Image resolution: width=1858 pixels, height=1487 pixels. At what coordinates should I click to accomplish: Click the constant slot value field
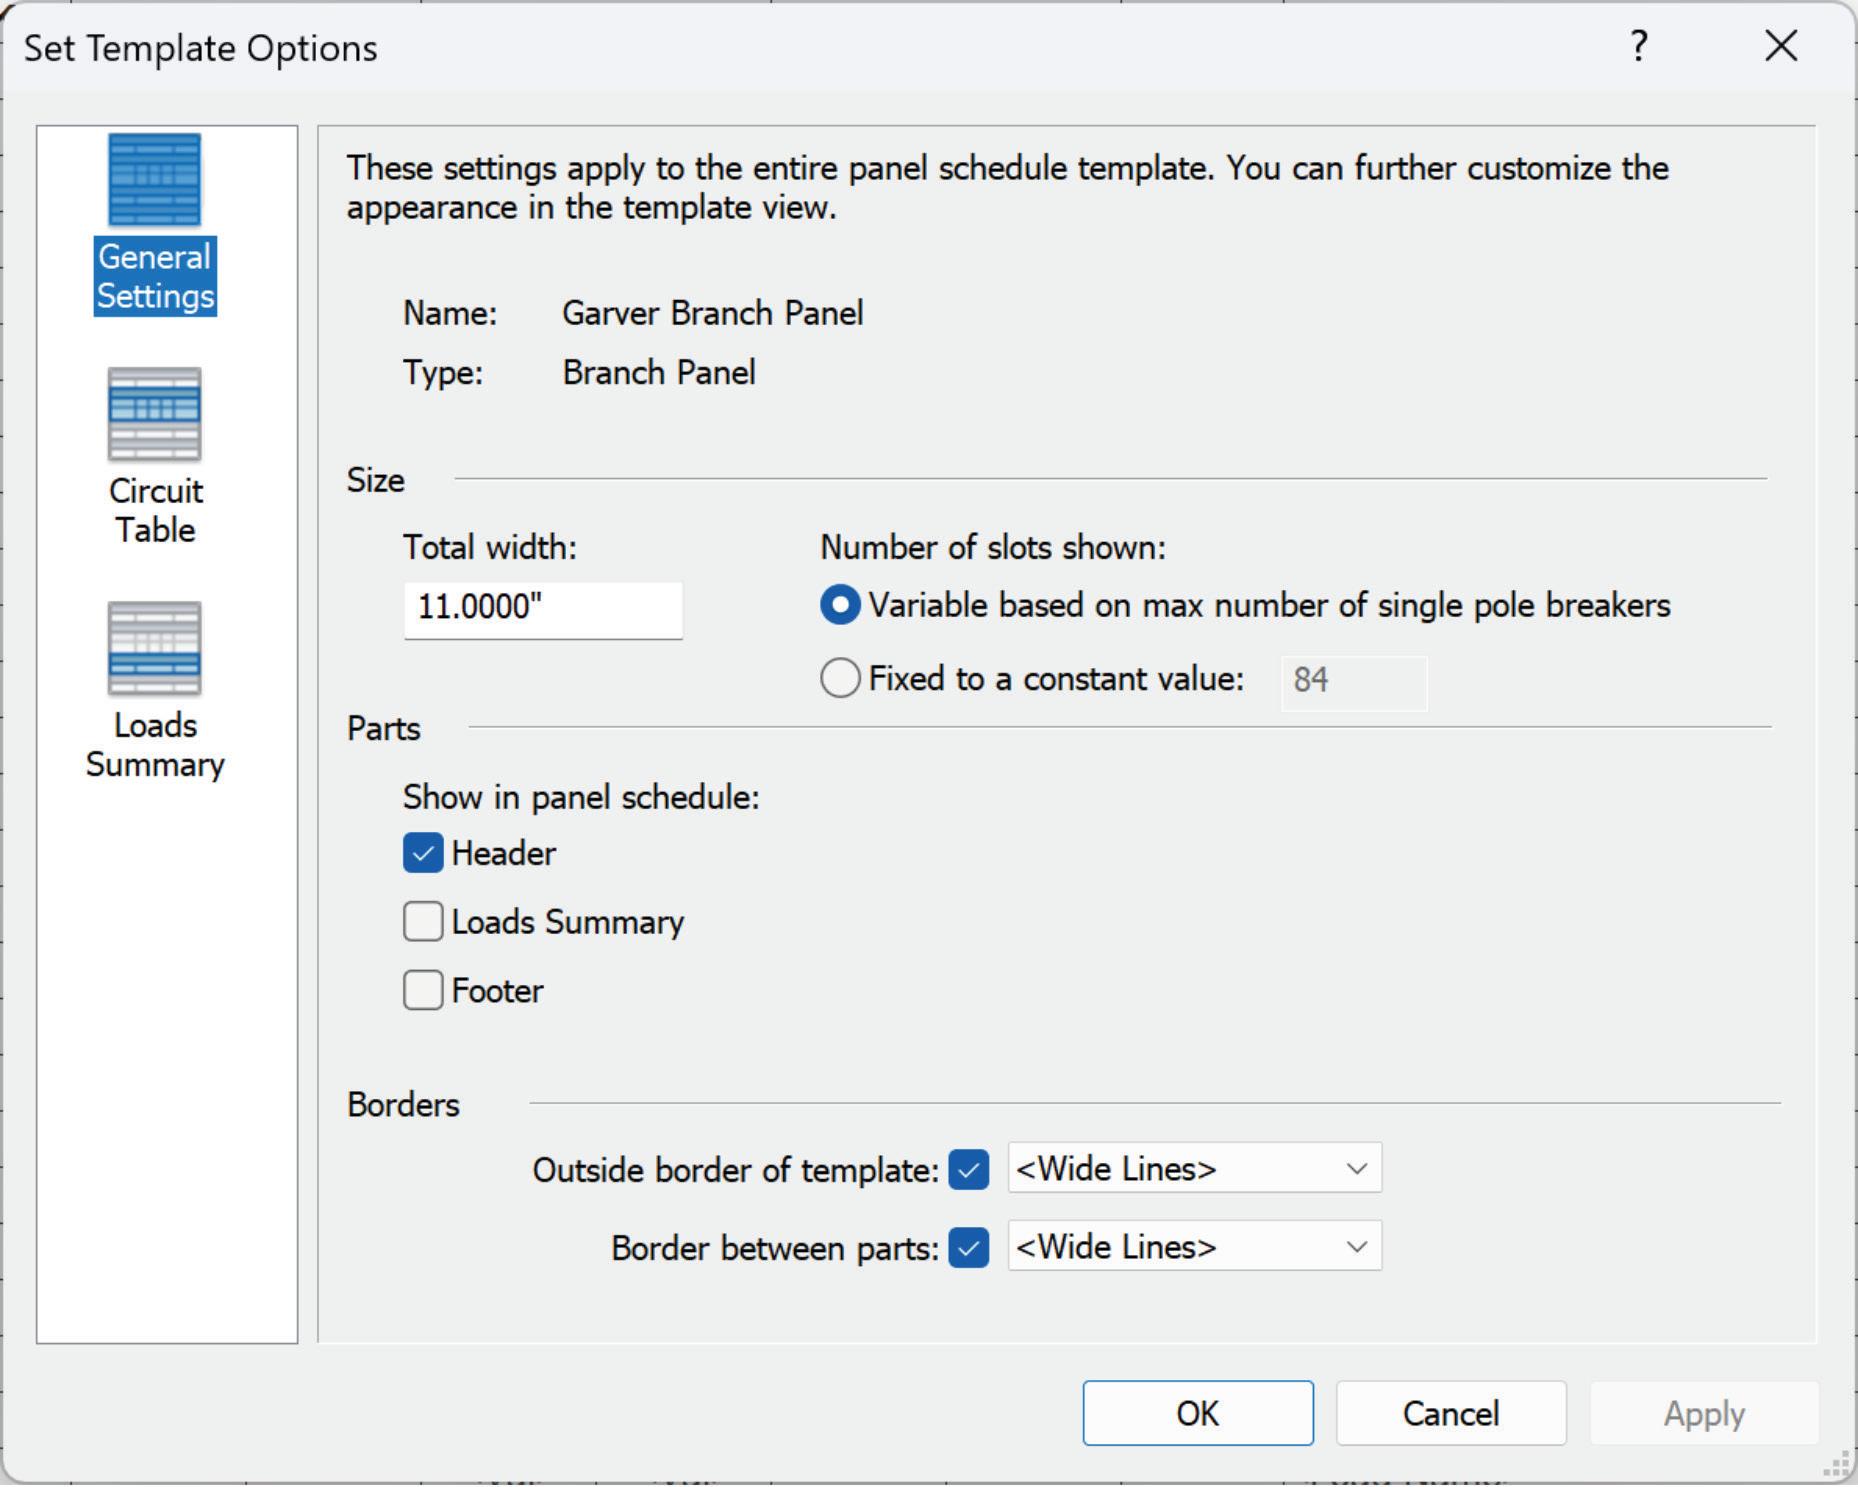(1353, 680)
